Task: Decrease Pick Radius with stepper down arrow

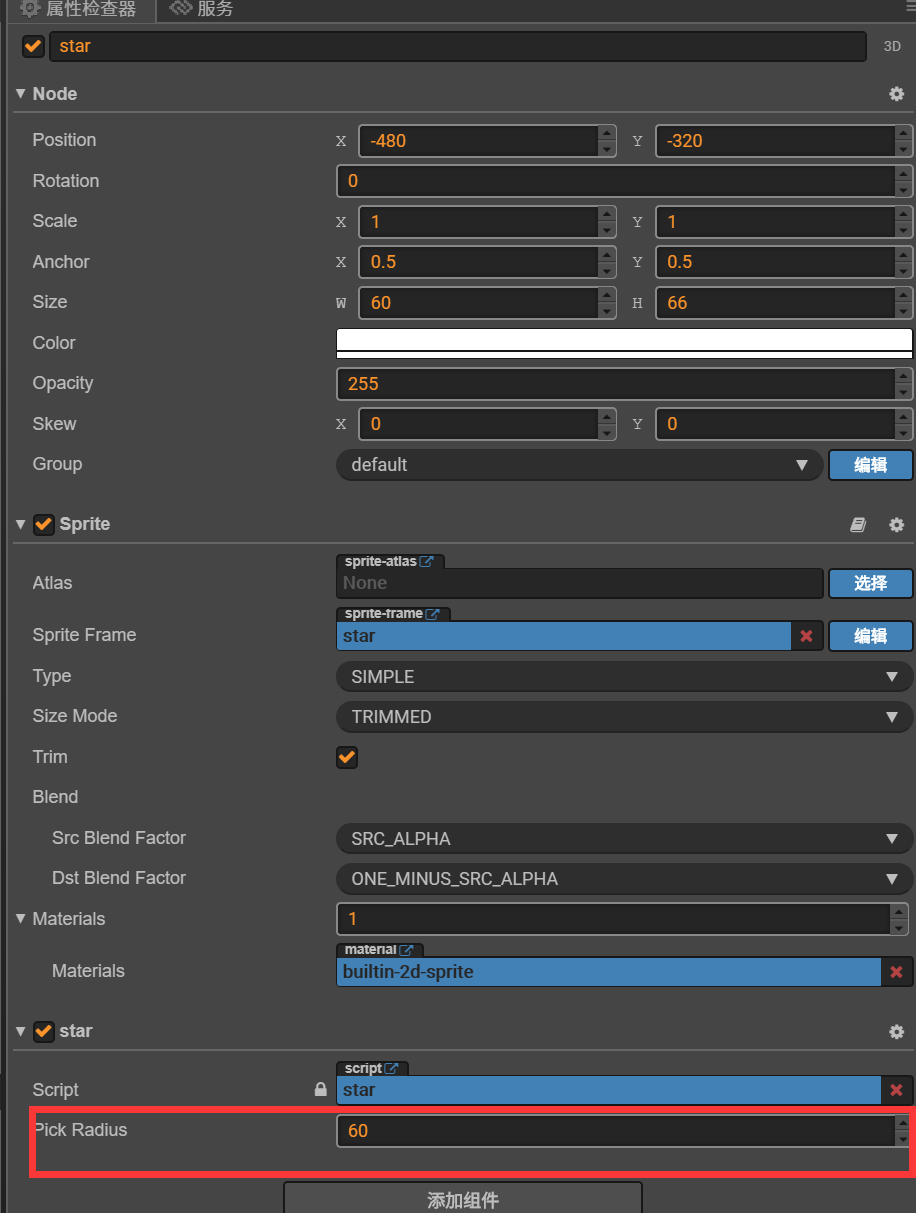Action: [x=904, y=1139]
